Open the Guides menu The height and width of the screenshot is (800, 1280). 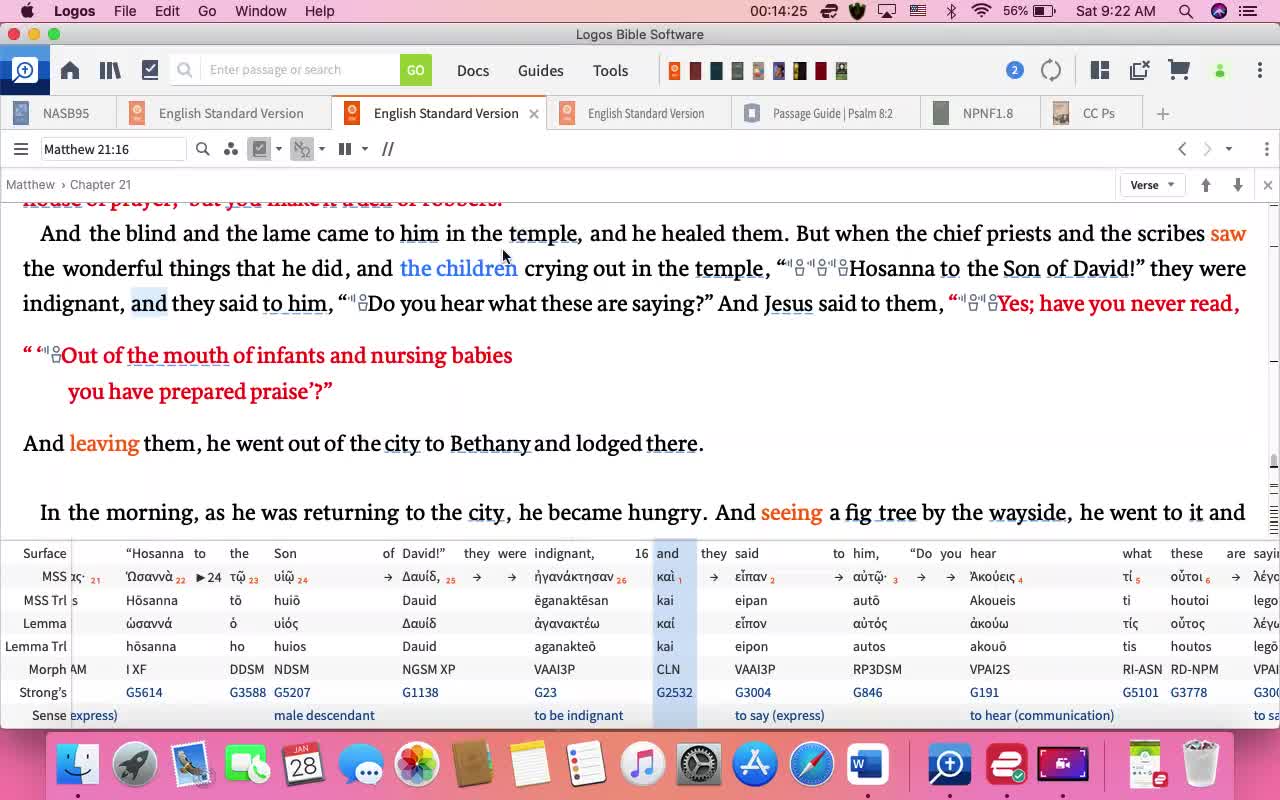[x=541, y=70]
